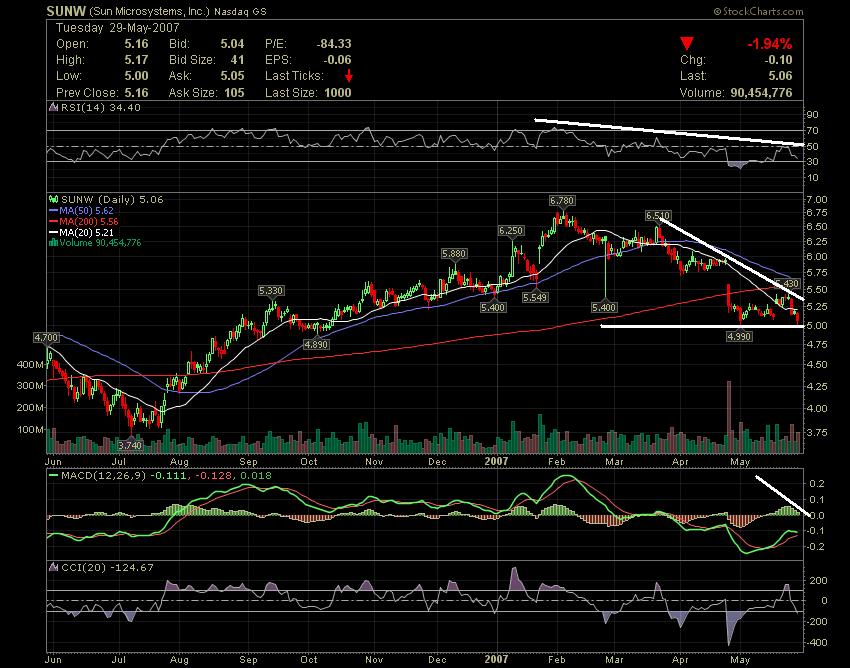Click the blue MA(50) legend line
Screen dimensions: 850x668
[53, 210]
